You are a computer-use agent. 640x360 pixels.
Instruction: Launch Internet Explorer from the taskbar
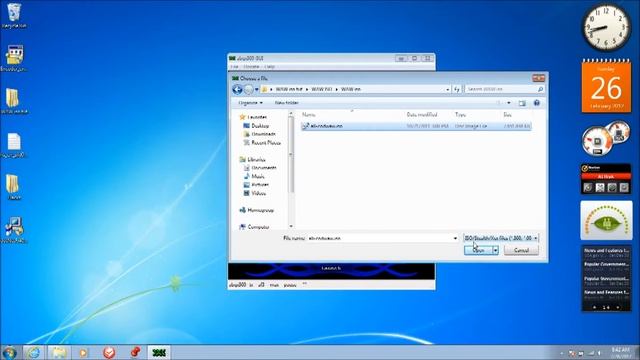pos(33,353)
